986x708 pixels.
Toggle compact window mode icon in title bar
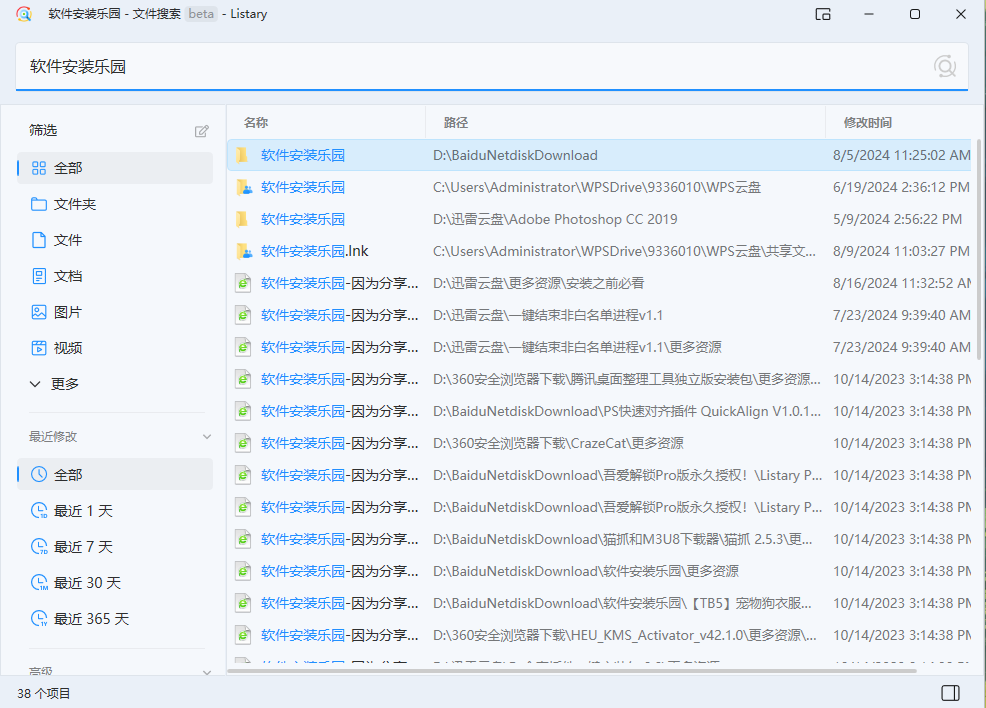coord(823,14)
